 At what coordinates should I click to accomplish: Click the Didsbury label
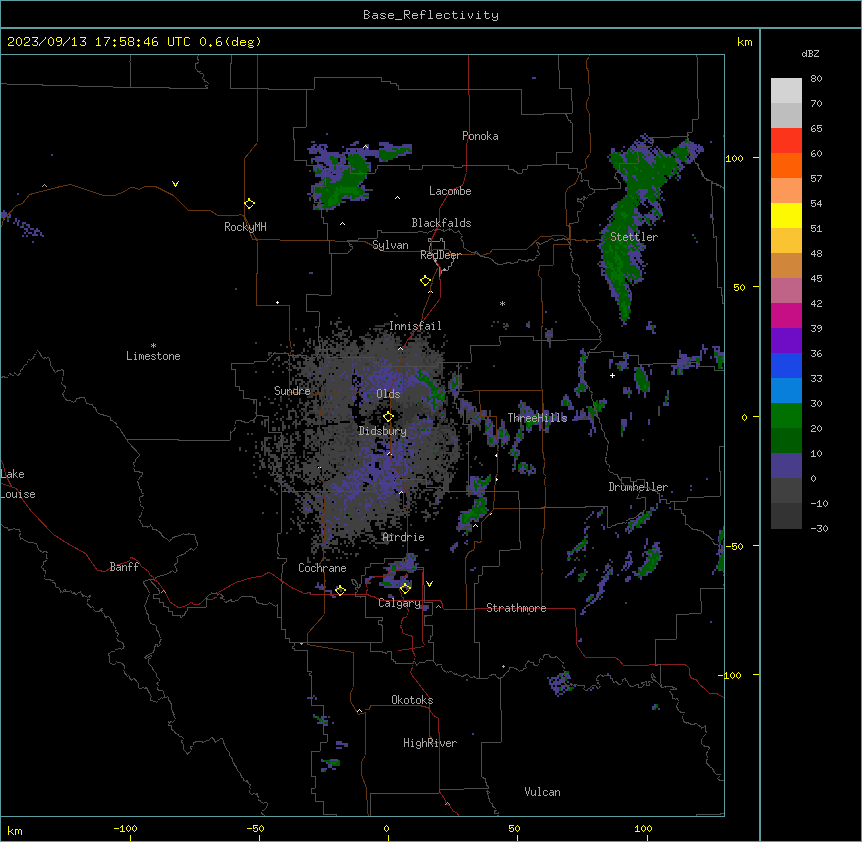(382, 431)
